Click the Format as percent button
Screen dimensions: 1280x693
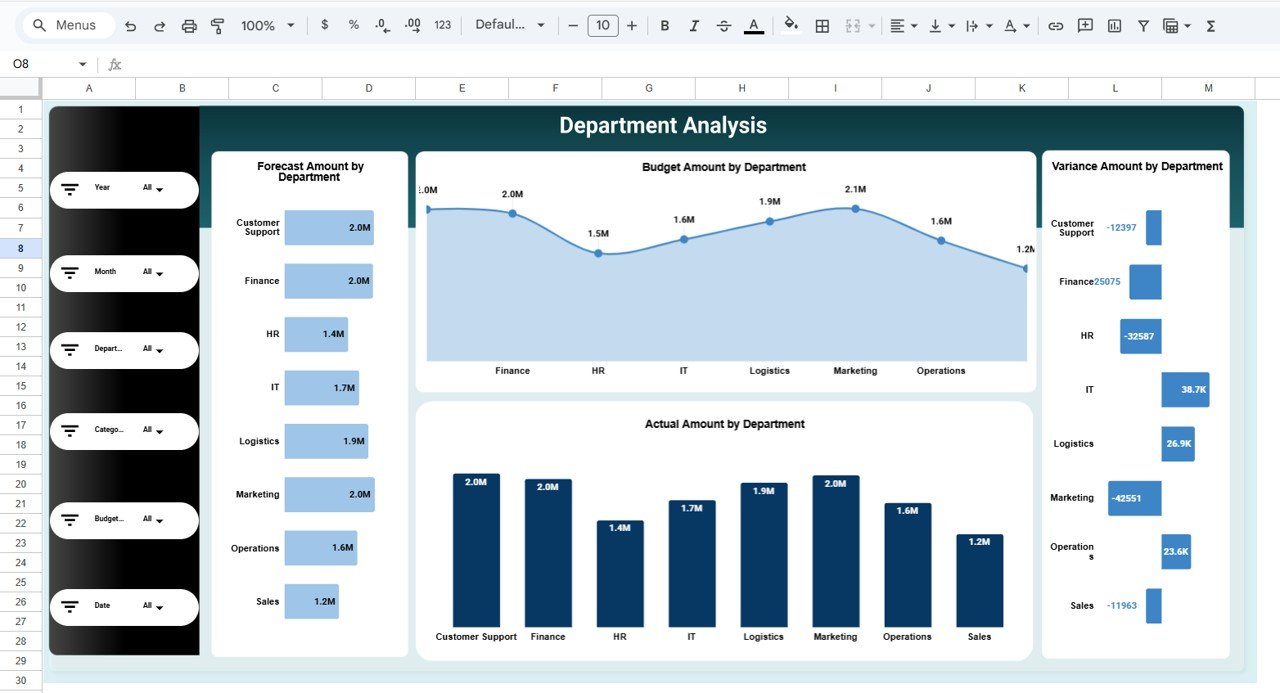(x=353, y=26)
